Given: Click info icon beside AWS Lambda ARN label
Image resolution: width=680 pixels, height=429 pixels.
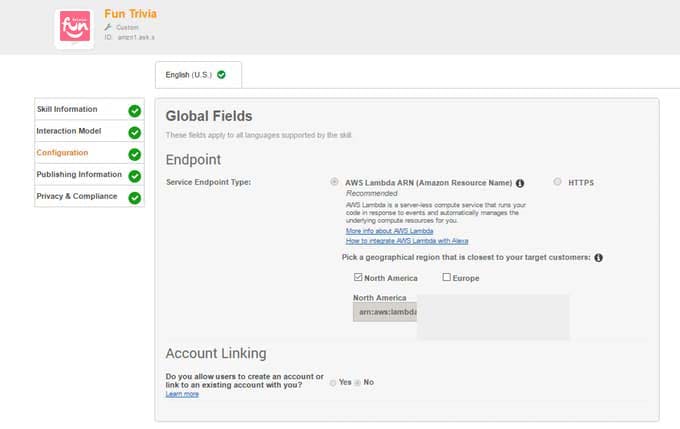Looking at the screenshot, I should point(520,183).
